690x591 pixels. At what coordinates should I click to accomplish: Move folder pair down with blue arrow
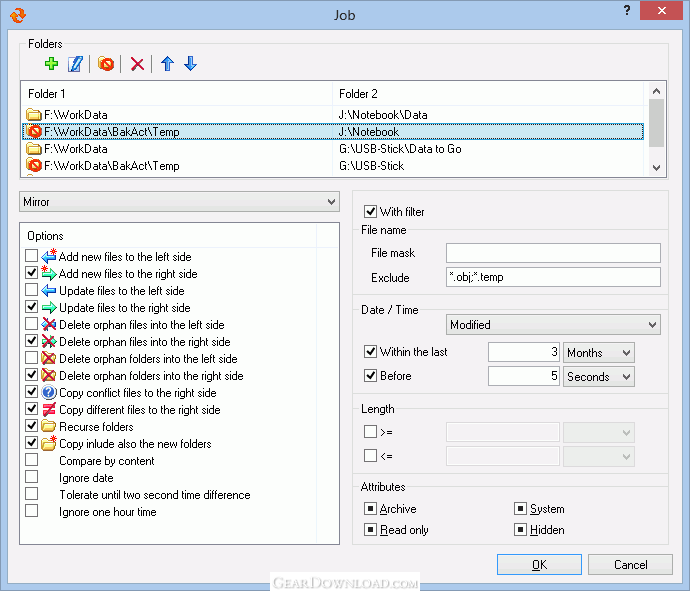tap(190, 64)
